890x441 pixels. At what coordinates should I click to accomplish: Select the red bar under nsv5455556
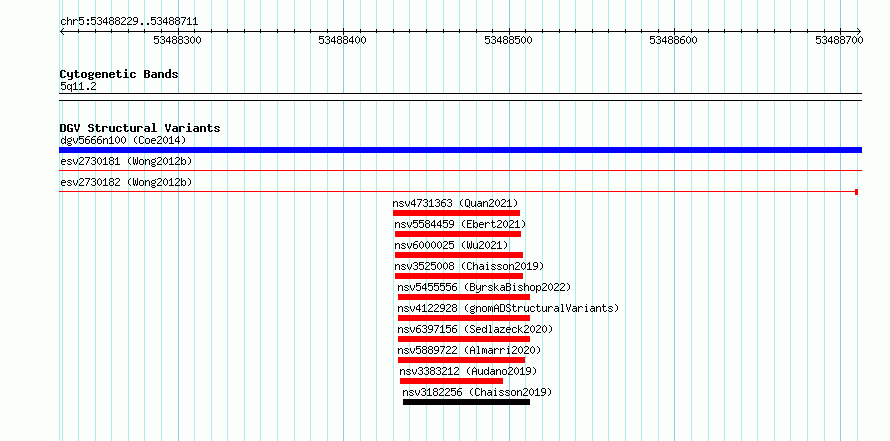click(x=464, y=297)
